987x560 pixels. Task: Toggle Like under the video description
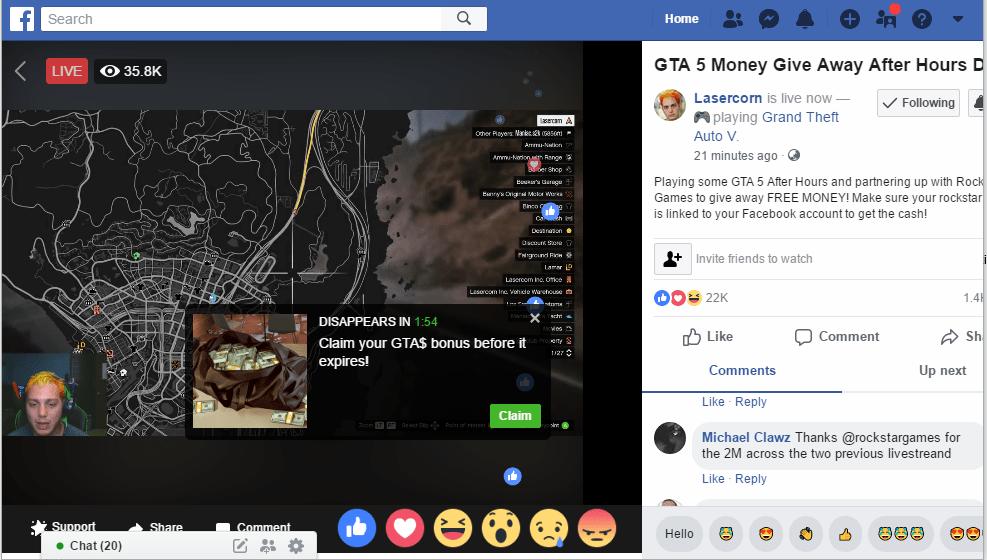[x=708, y=337]
